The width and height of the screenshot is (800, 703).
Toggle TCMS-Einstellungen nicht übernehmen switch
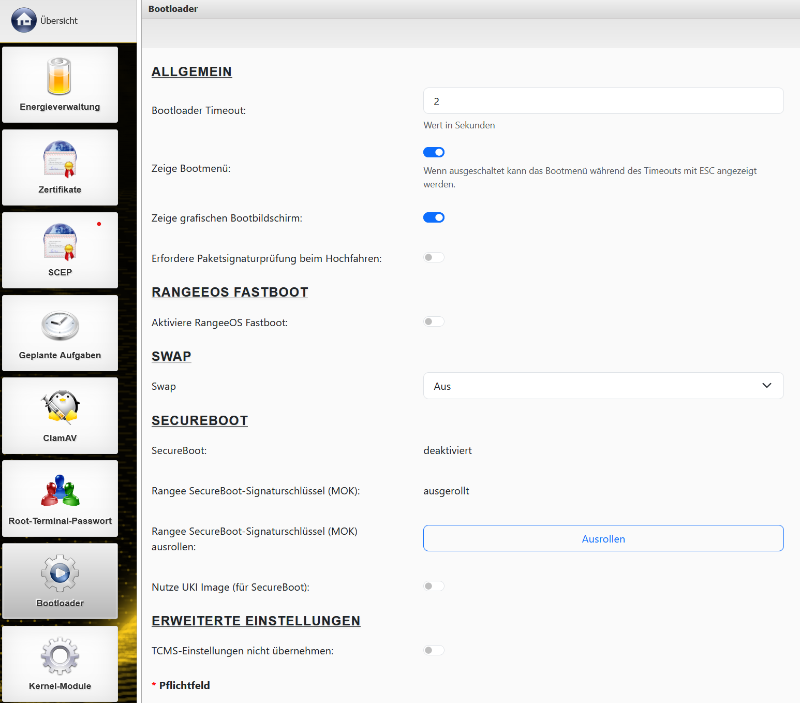(434, 650)
